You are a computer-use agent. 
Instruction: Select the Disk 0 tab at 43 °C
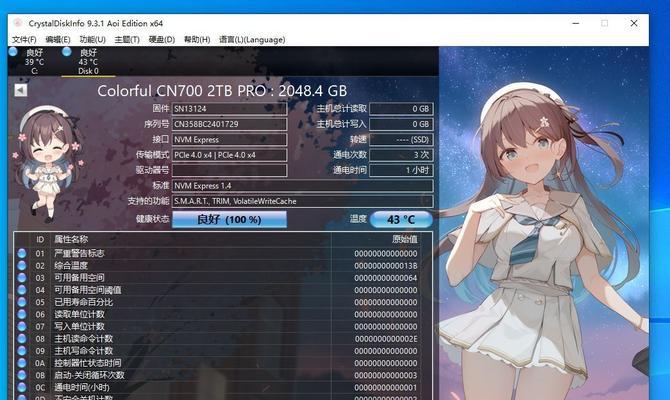tap(88, 62)
